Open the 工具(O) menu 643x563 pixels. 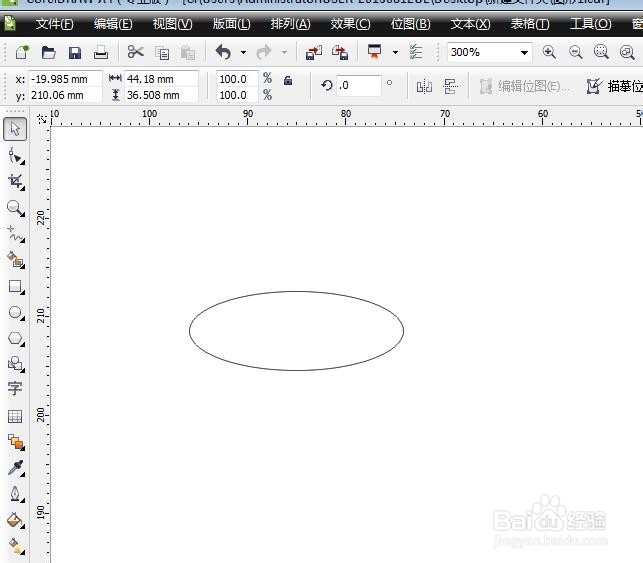[x=591, y=24]
